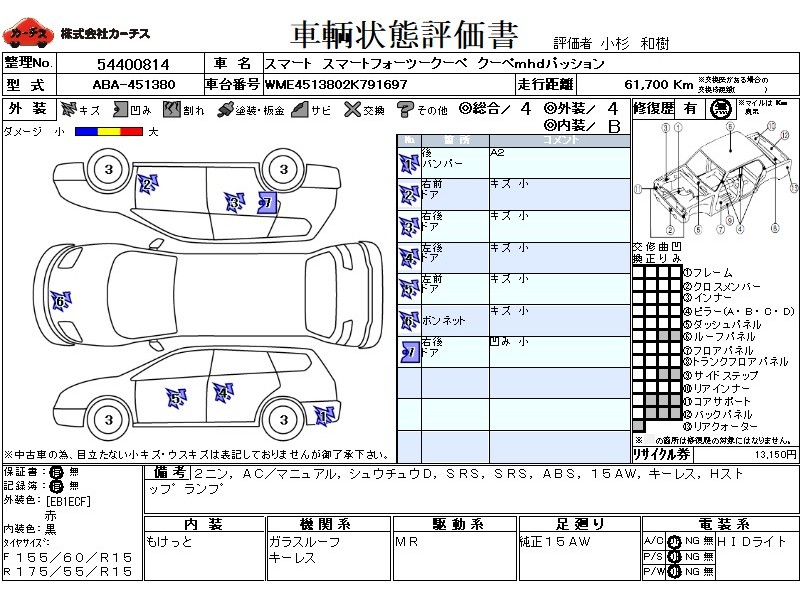
Task: Click the chassis number WME4513802K791697
Action: click(x=336, y=85)
